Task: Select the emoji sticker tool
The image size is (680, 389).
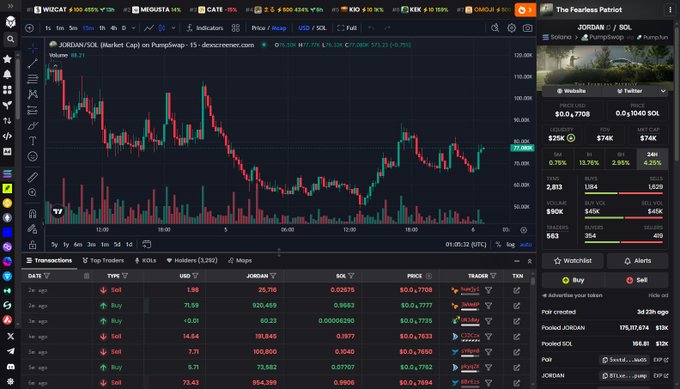Action: (33, 157)
